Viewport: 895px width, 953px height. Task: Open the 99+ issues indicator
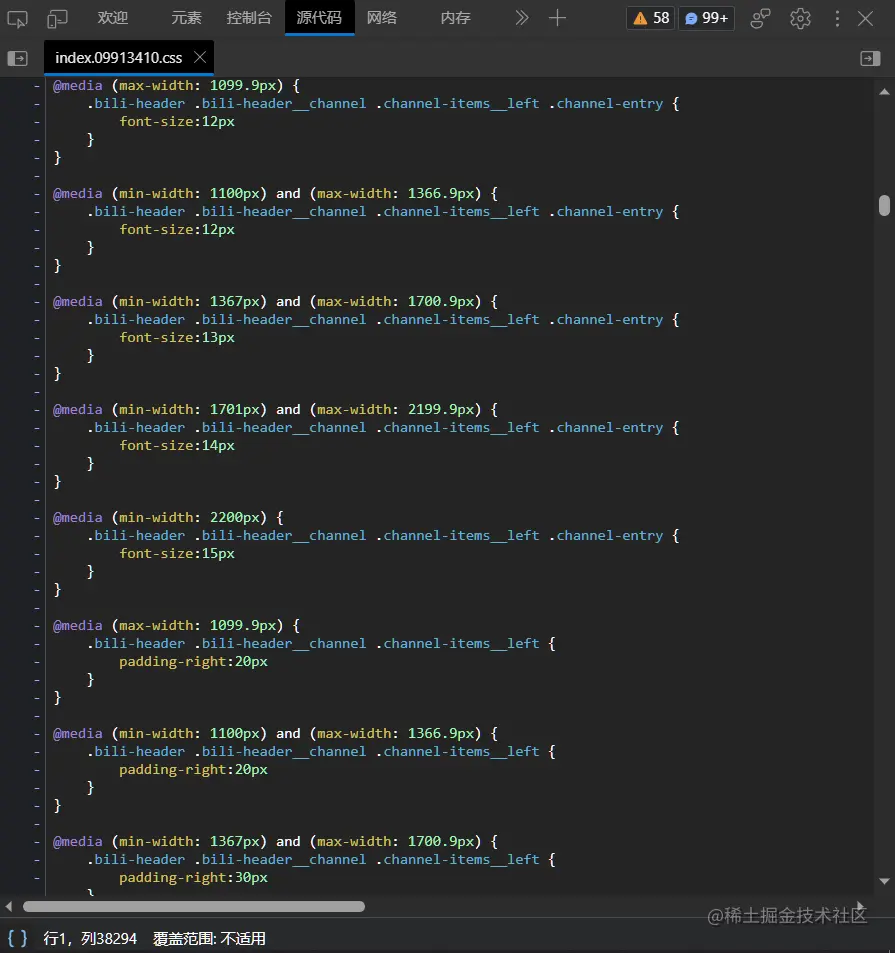pos(707,18)
